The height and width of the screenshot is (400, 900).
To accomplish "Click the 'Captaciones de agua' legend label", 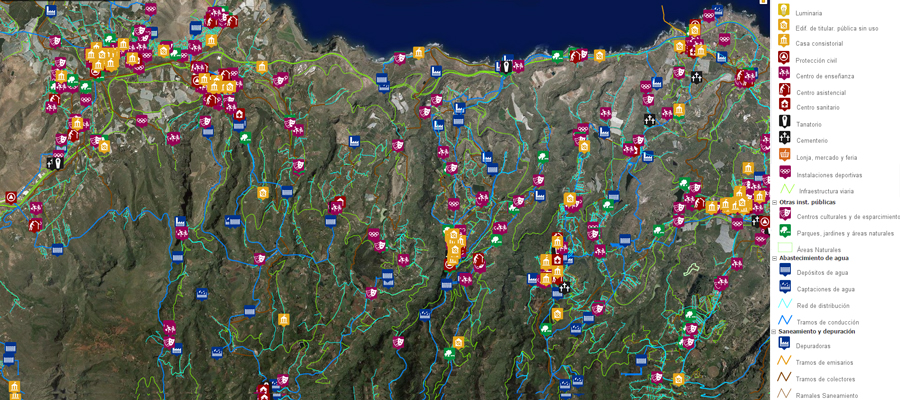I will [824, 289].
